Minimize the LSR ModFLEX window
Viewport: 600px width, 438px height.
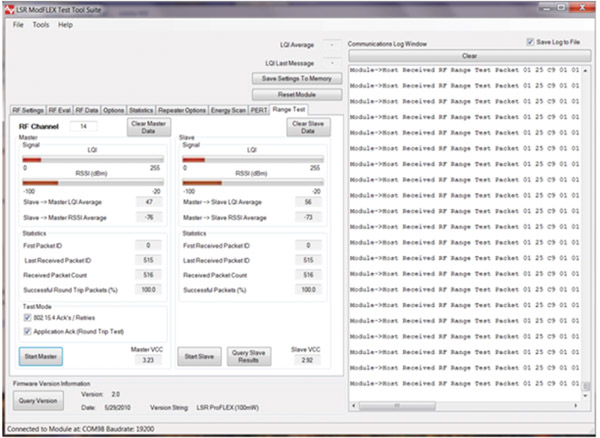[x=546, y=8]
